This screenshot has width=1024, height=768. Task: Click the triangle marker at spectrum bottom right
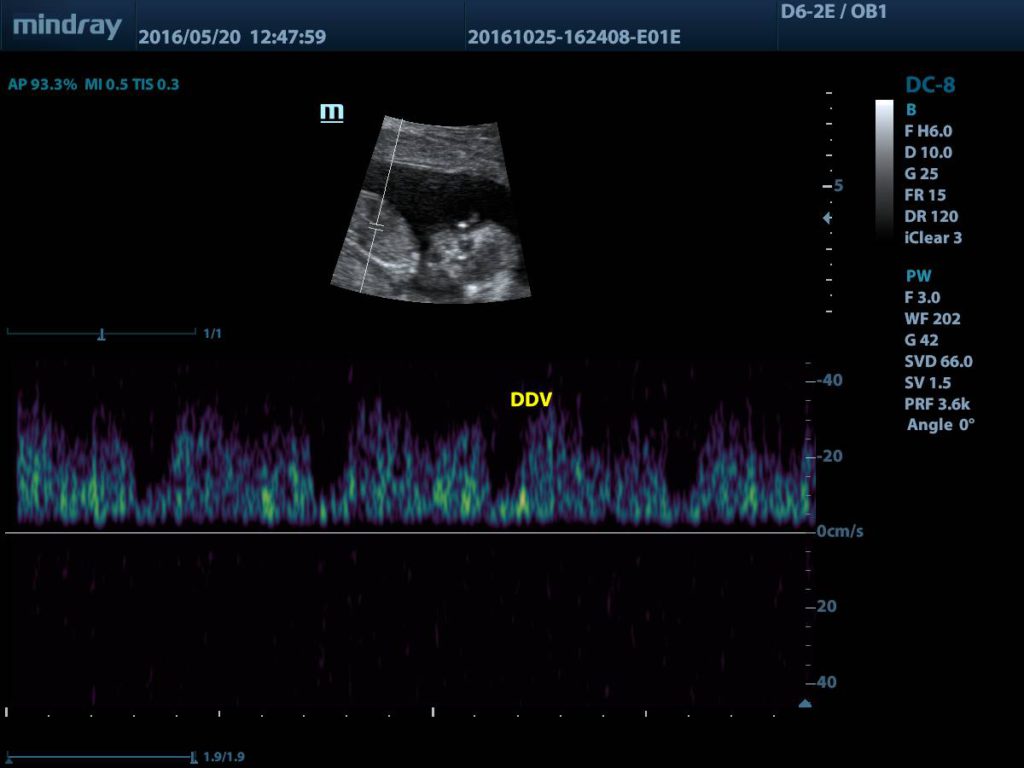tap(804, 704)
